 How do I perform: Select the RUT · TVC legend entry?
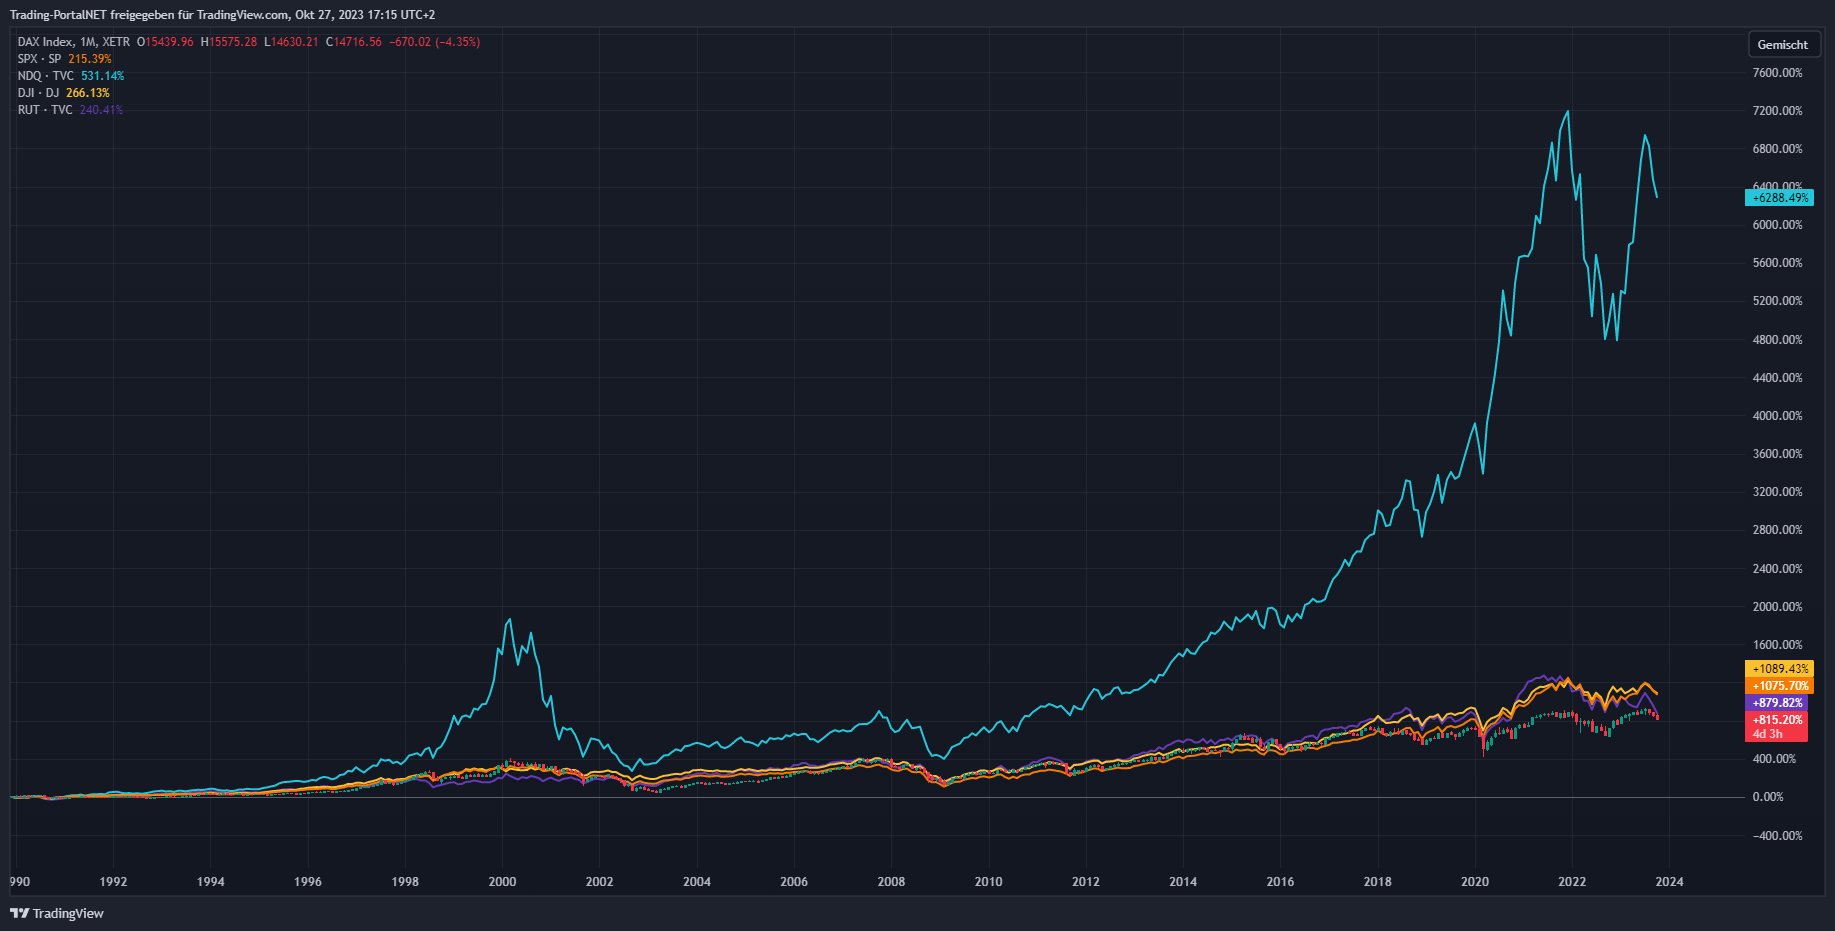coord(45,110)
